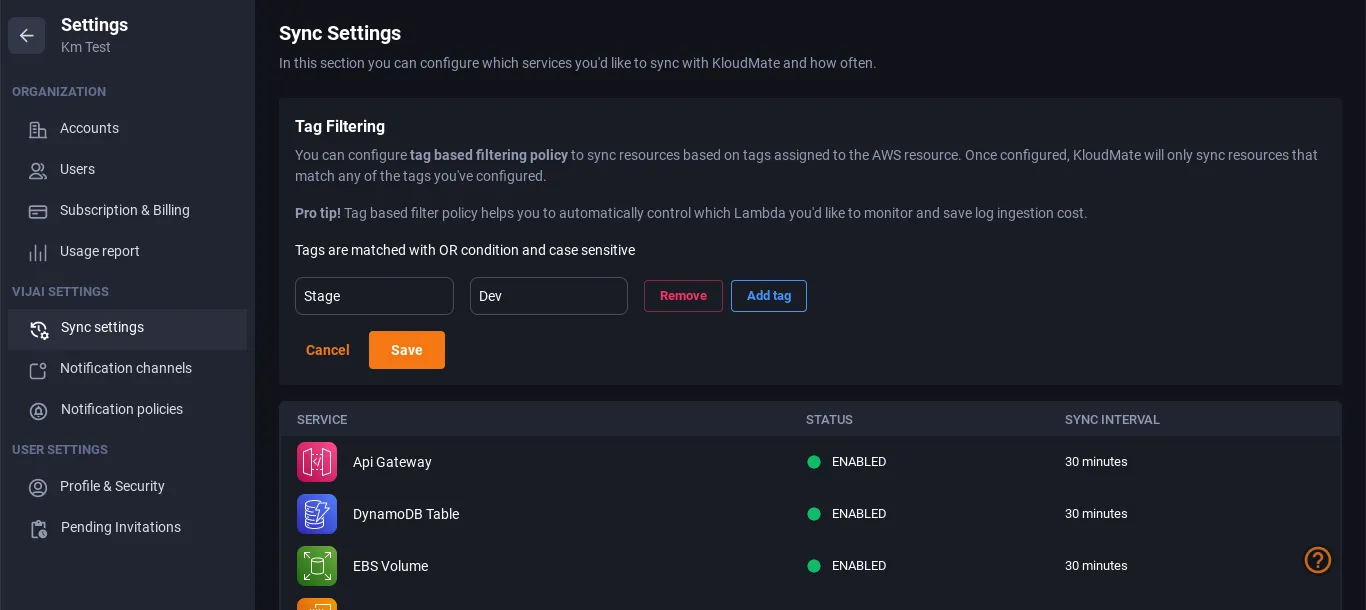Save the tag filtering settings

point(407,350)
